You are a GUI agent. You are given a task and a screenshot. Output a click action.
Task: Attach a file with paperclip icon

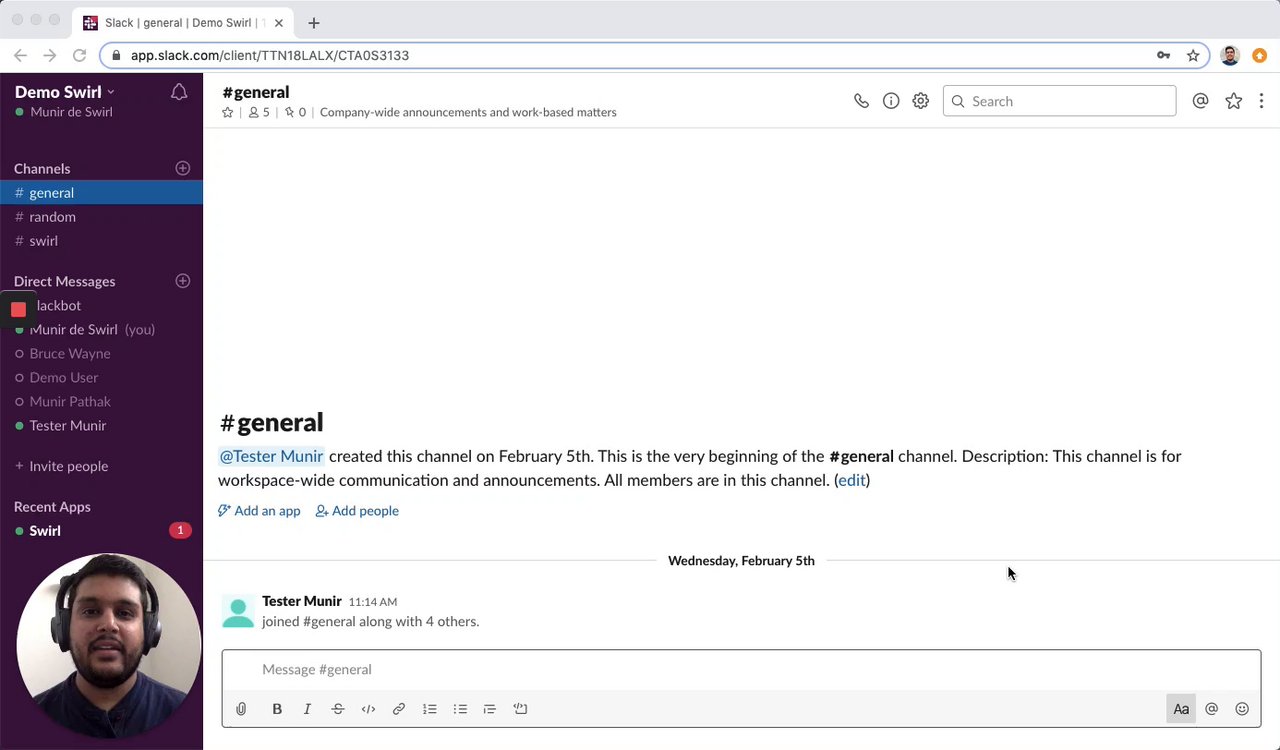coord(241,709)
